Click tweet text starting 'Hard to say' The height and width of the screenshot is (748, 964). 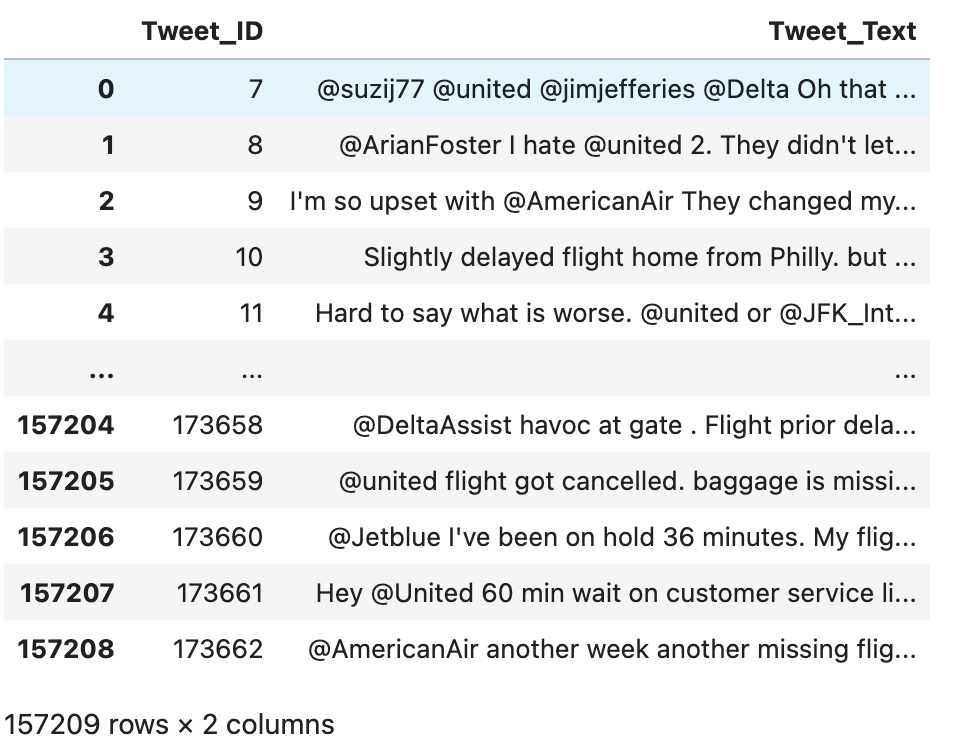click(x=615, y=313)
